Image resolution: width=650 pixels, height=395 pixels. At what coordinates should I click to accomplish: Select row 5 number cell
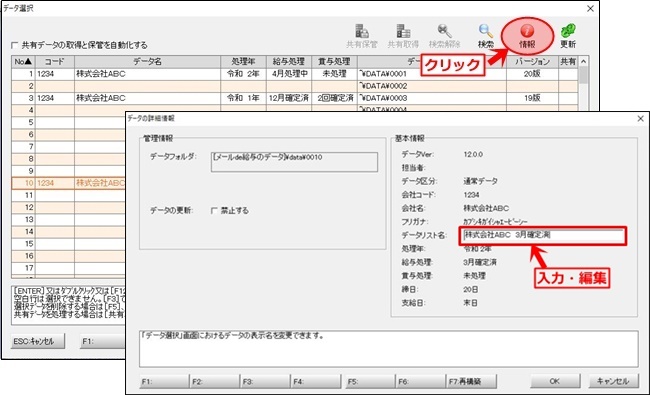click(24, 123)
